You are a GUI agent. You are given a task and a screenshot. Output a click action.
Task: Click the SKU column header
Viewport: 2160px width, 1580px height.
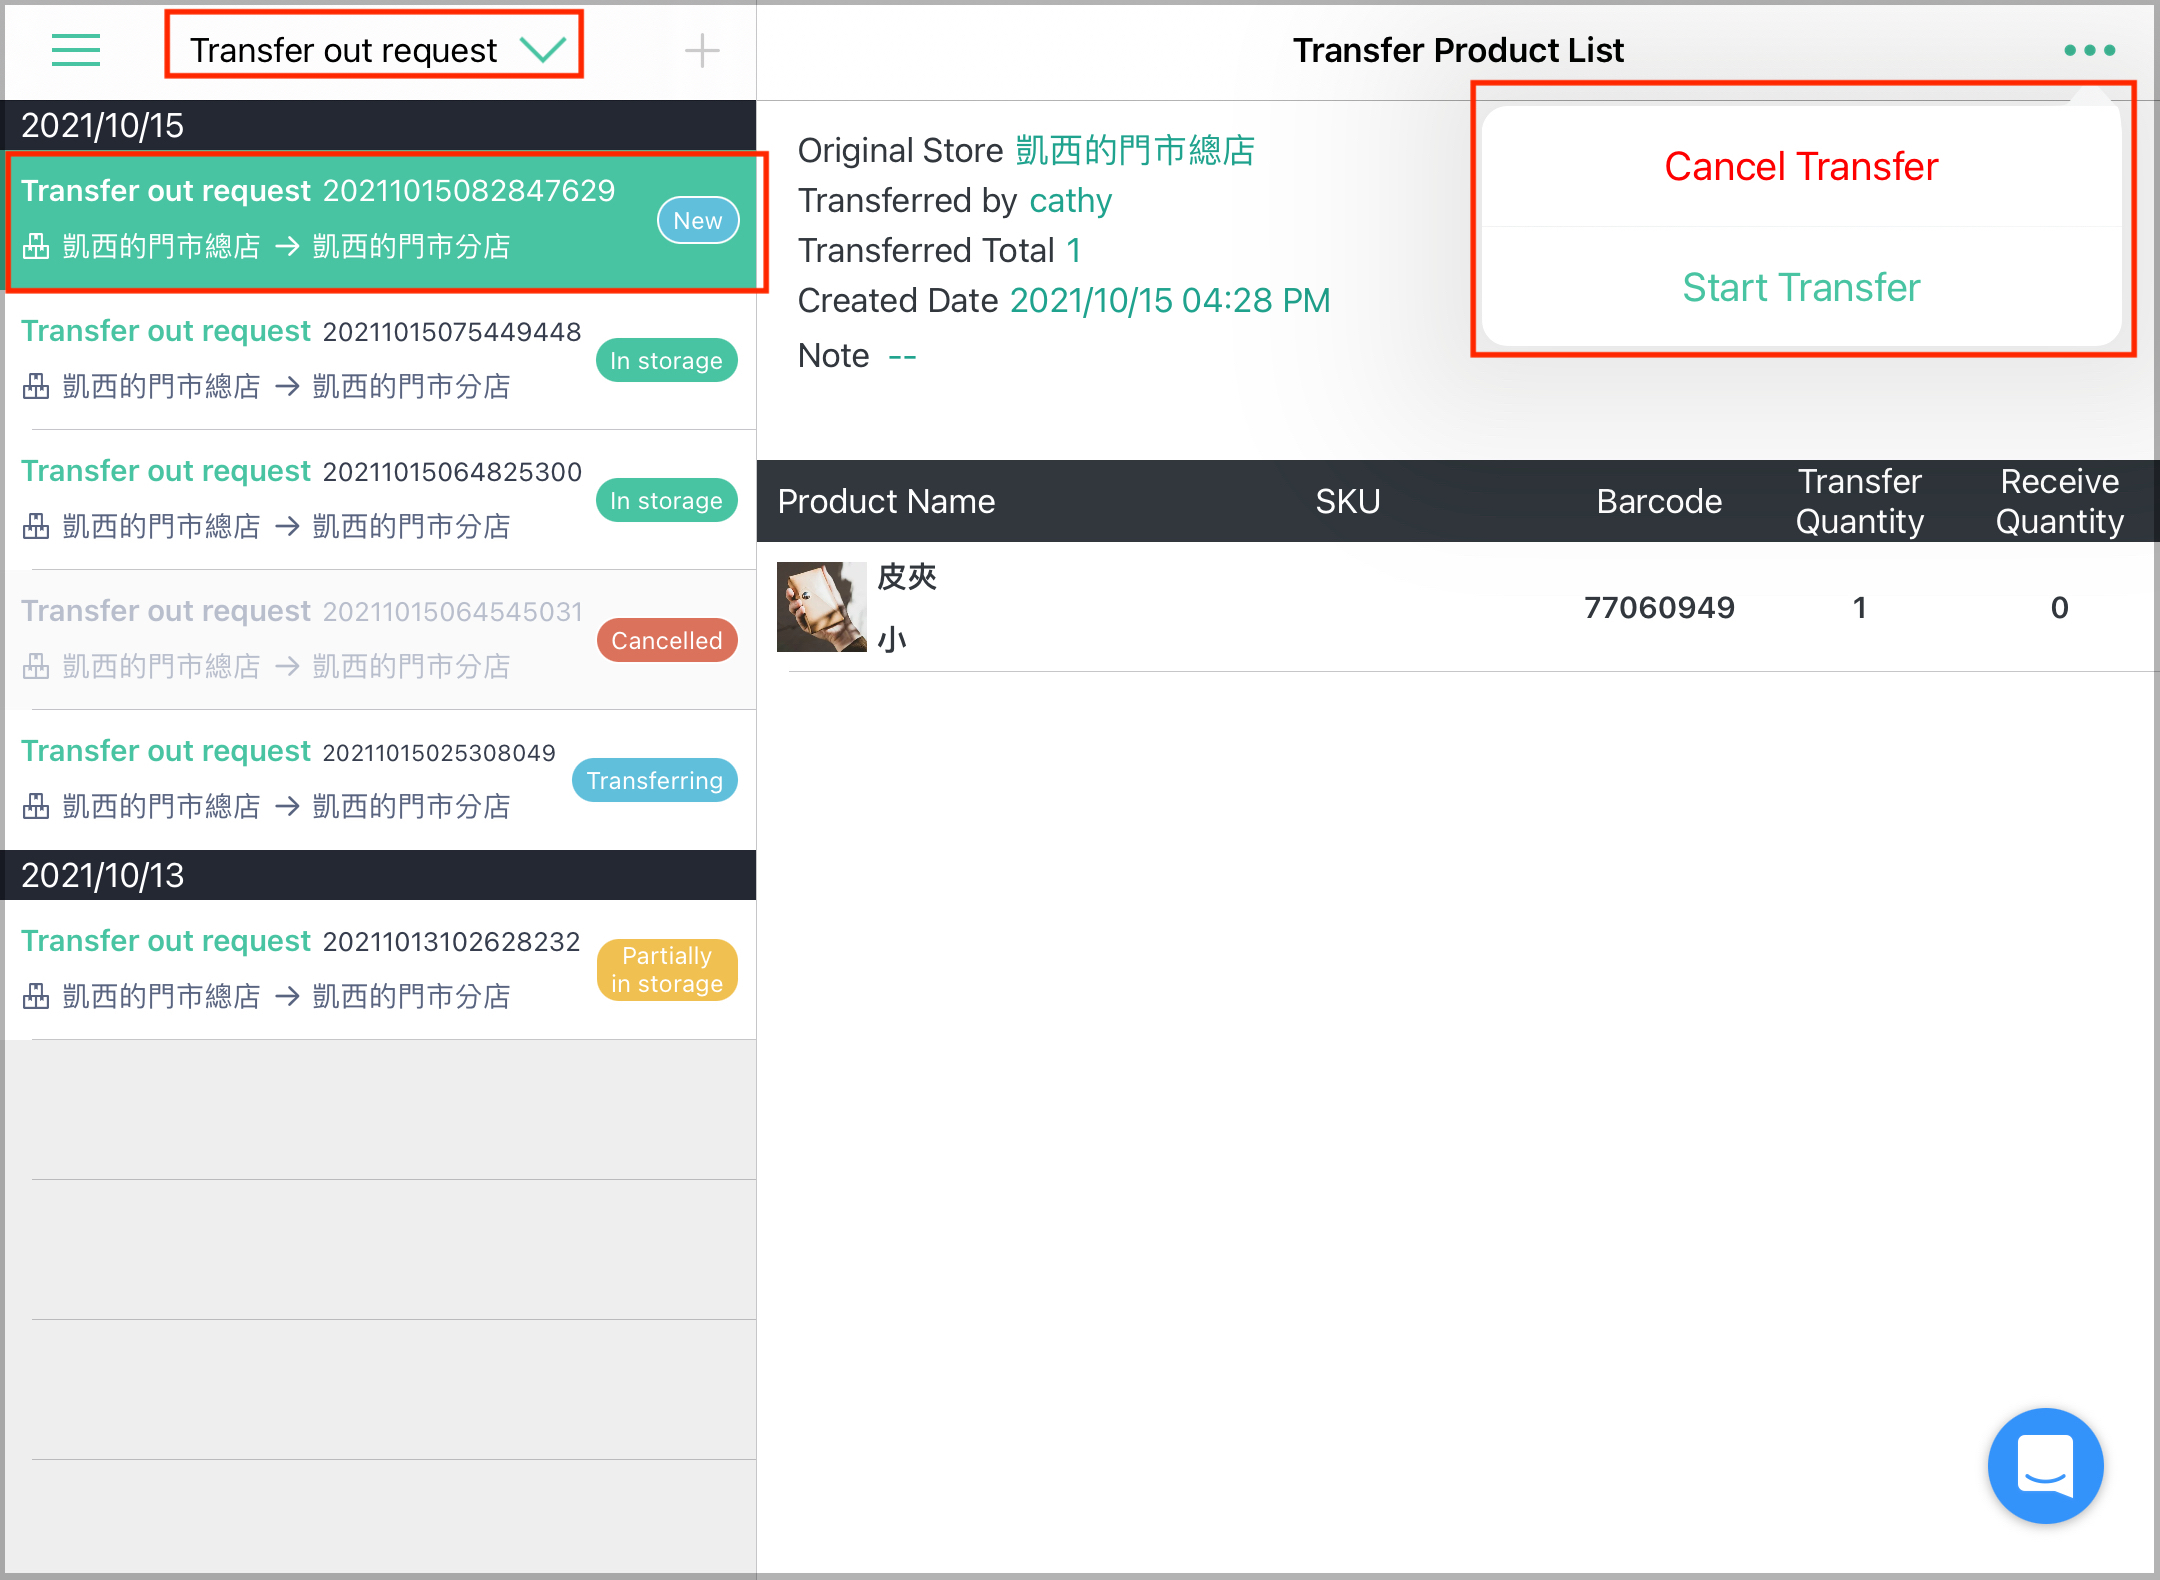click(1347, 501)
